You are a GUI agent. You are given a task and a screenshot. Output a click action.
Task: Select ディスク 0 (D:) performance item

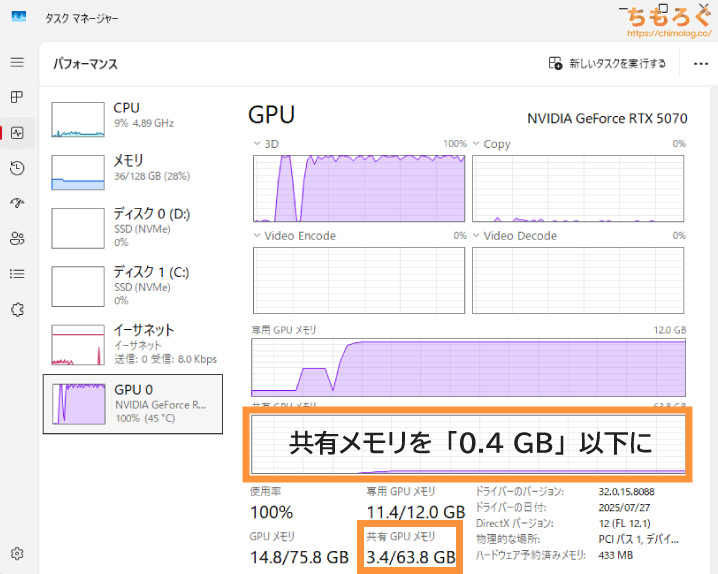[x=132, y=227]
